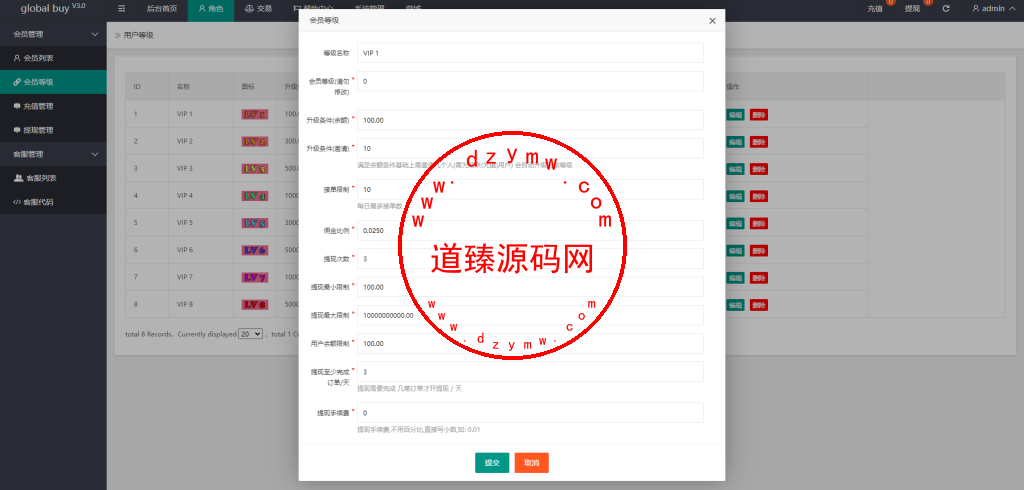Click 编辑 in the VIP 3 row
The height and width of the screenshot is (490, 1024).
(735, 169)
